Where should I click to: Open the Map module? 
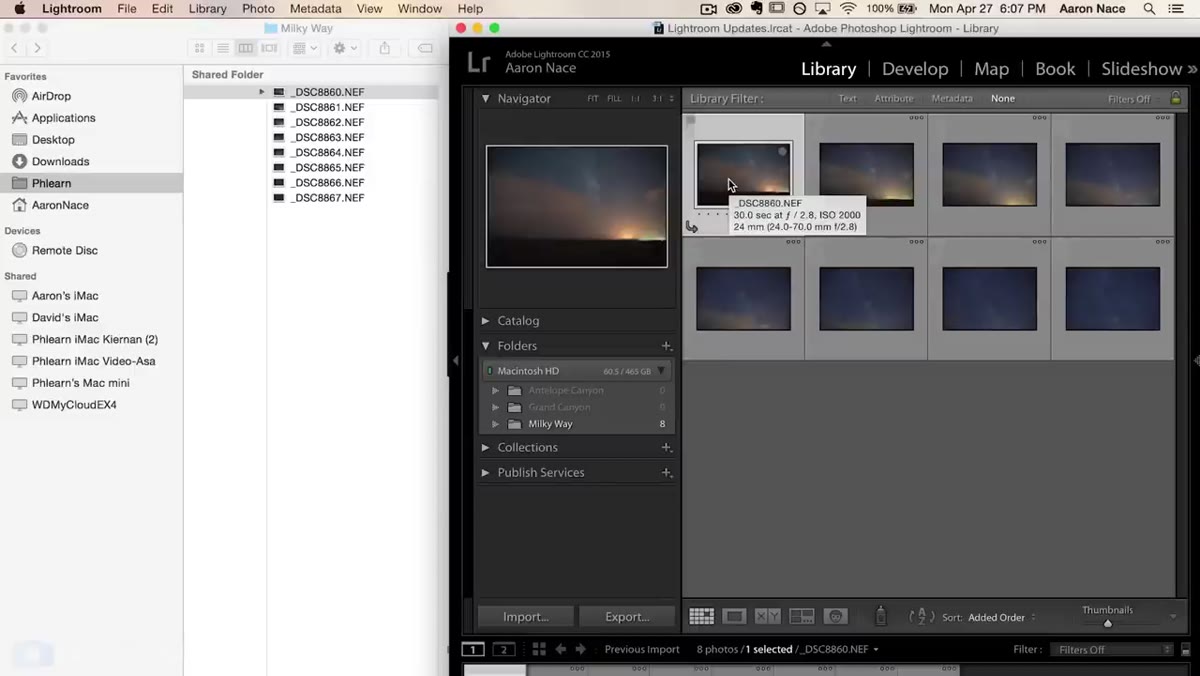pos(991,69)
